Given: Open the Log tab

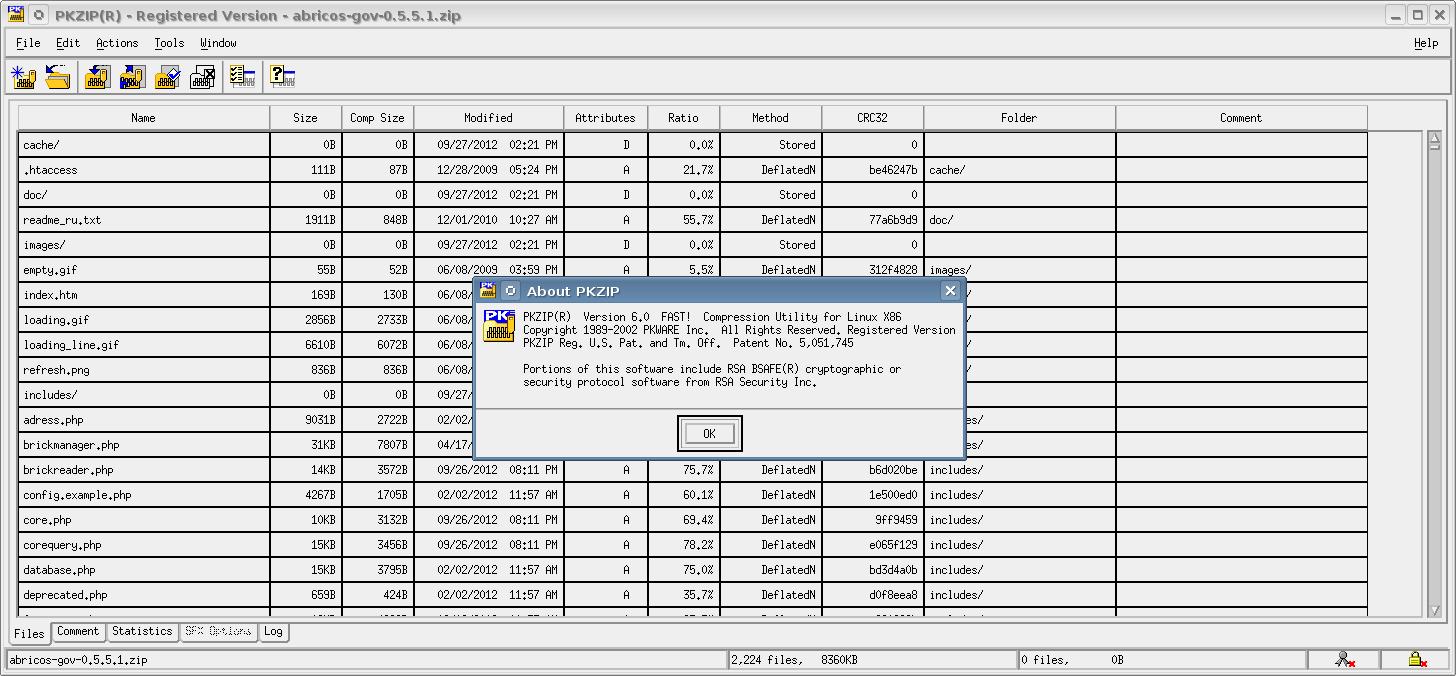Looking at the screenshot, I should pyautogui.click(x=273, y=631).
